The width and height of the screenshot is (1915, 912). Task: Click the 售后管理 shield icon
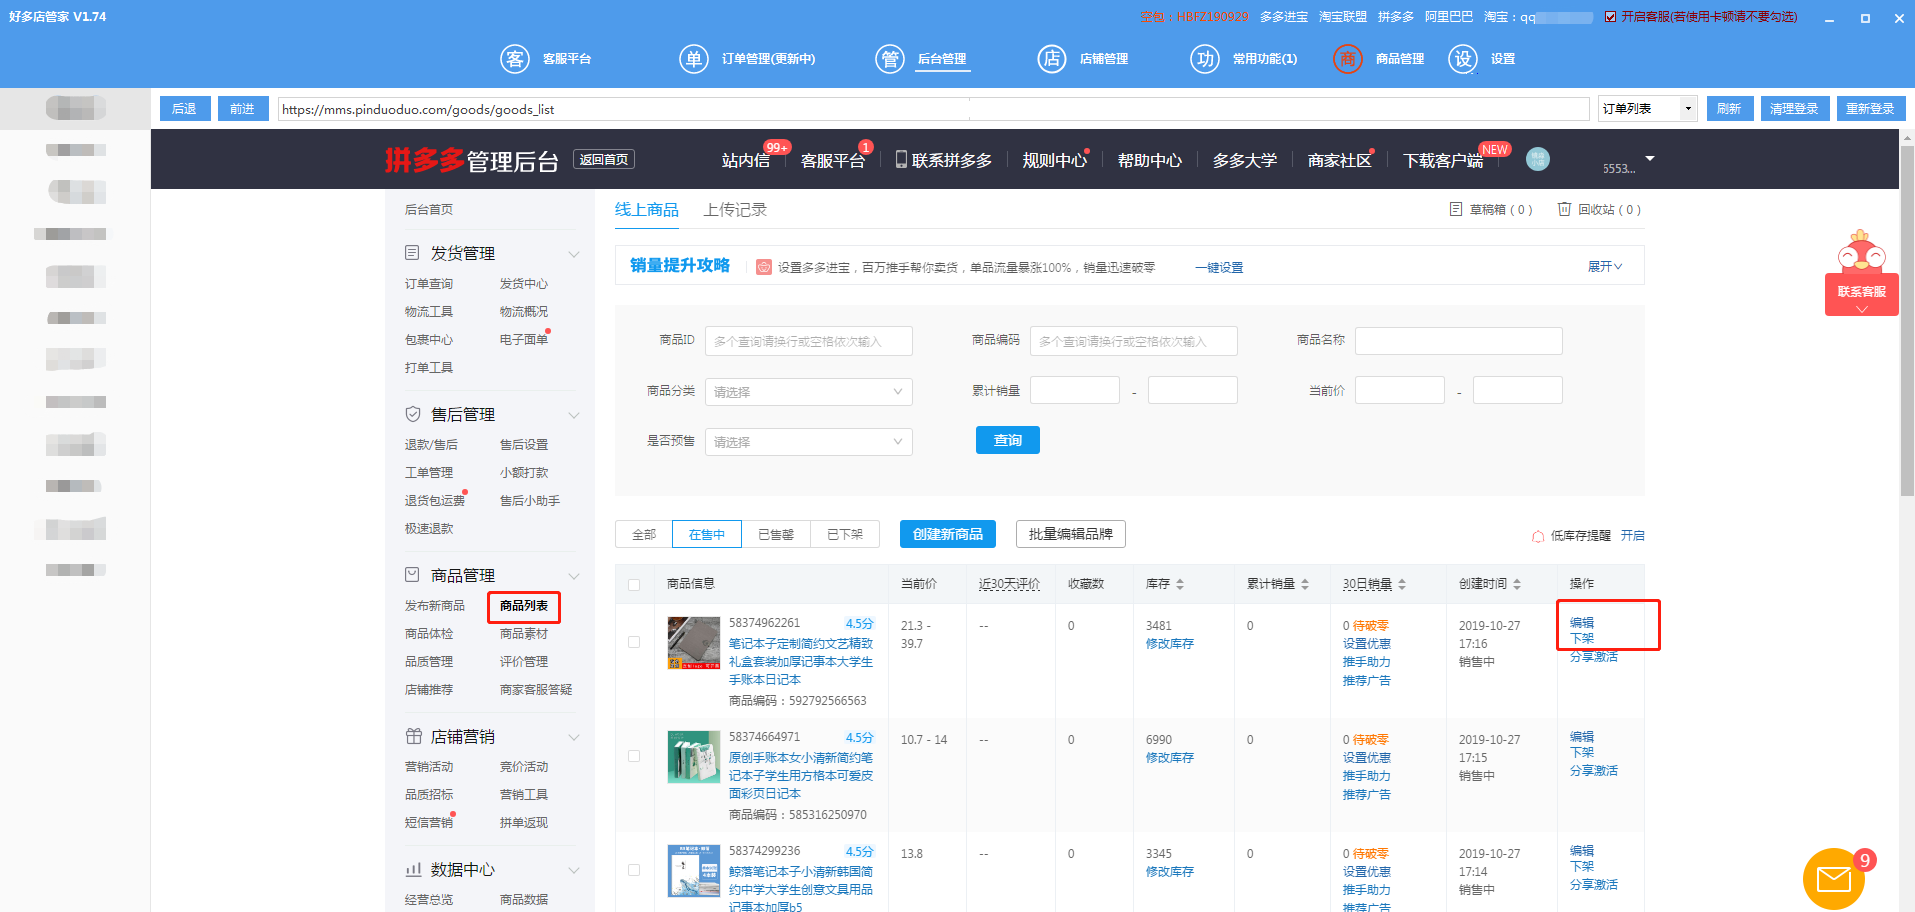tap(412, 414)
